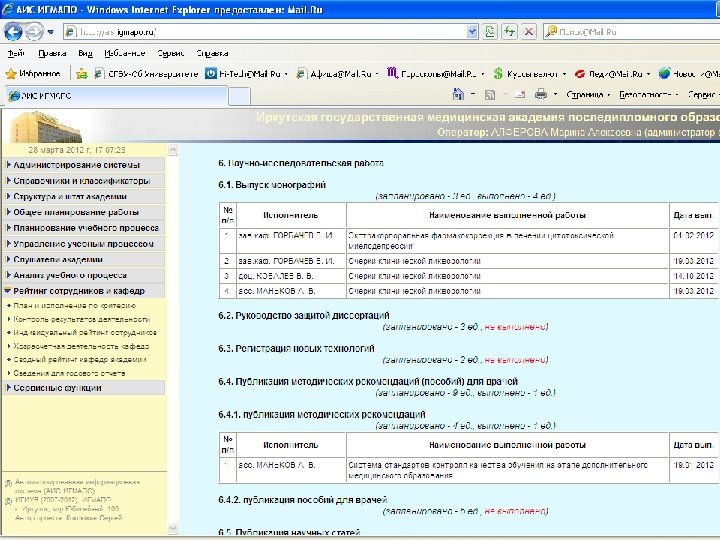Select the АИС ИГМАПО browser tab
Screen dimensions: 720x540
pos(116,96)
